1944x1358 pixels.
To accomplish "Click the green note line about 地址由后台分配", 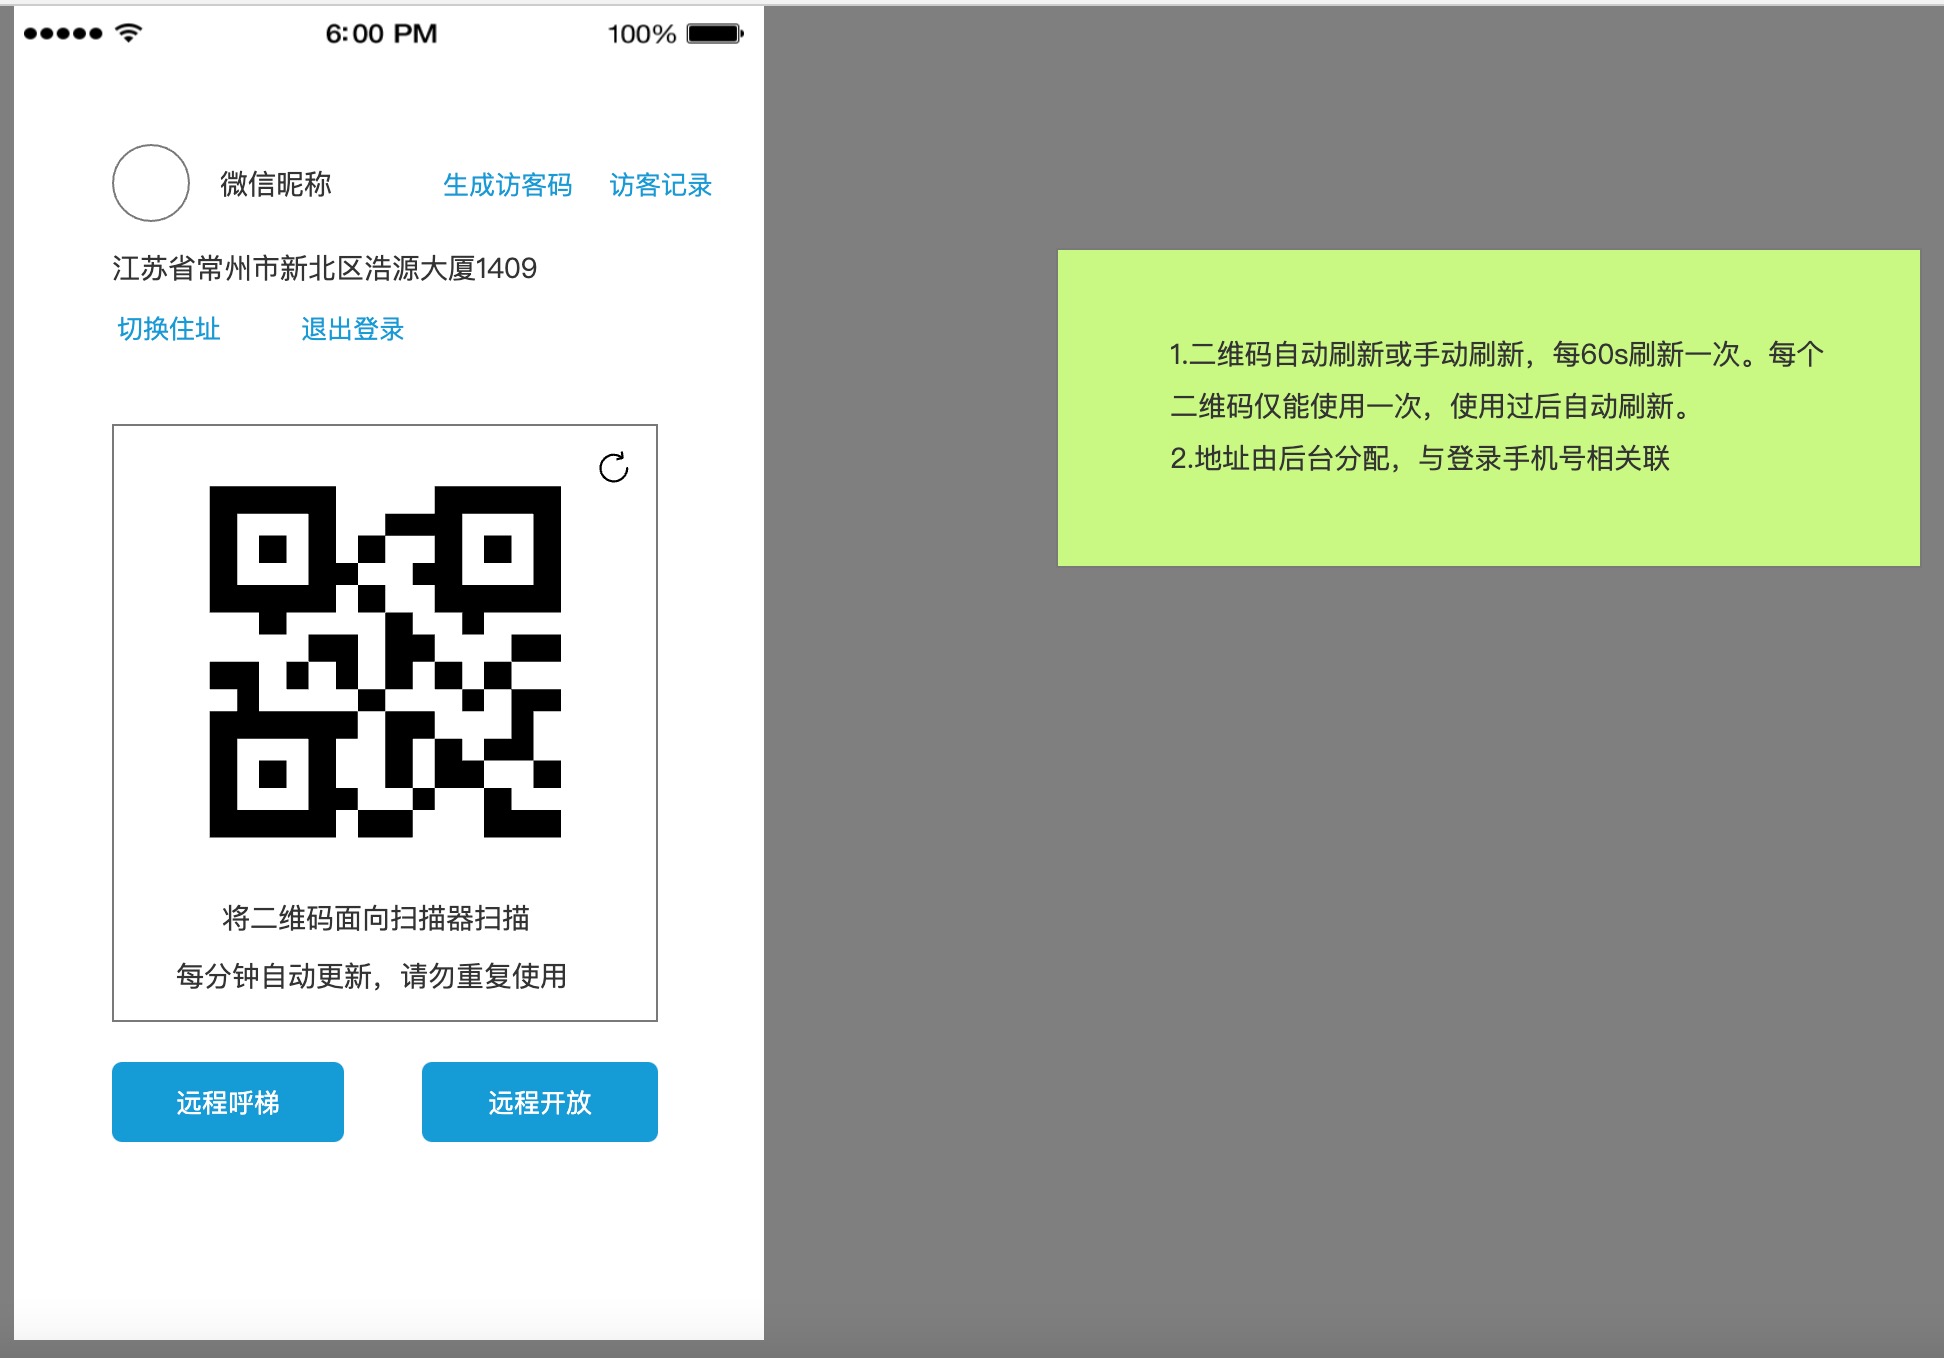I will [1420, 458].
